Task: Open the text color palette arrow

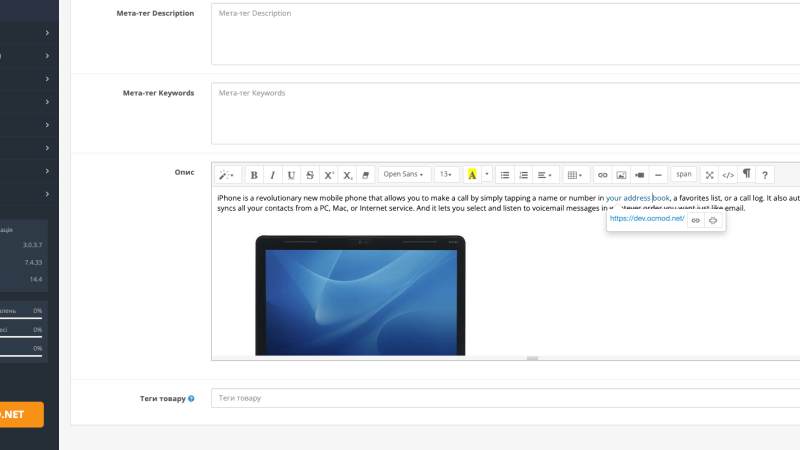Action: (x=487, y=175)
